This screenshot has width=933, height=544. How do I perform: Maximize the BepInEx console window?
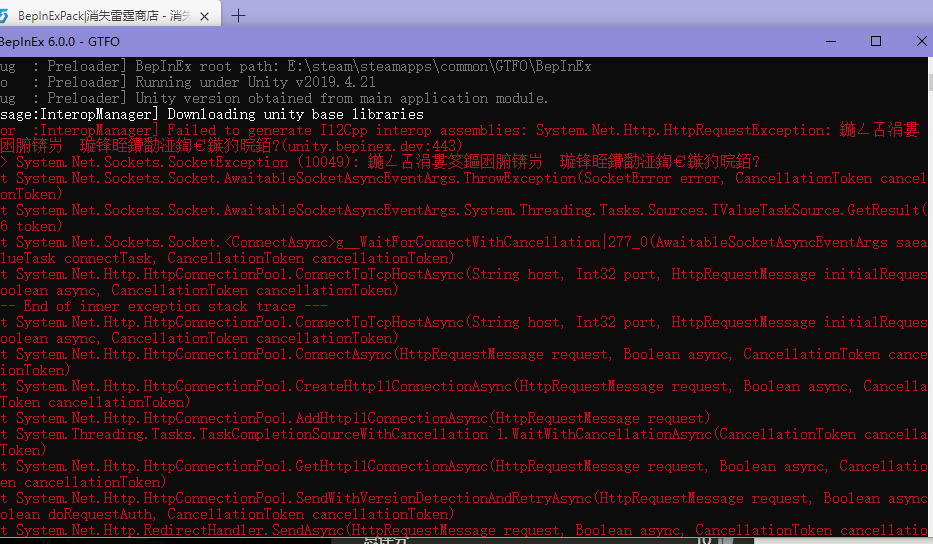876,42
